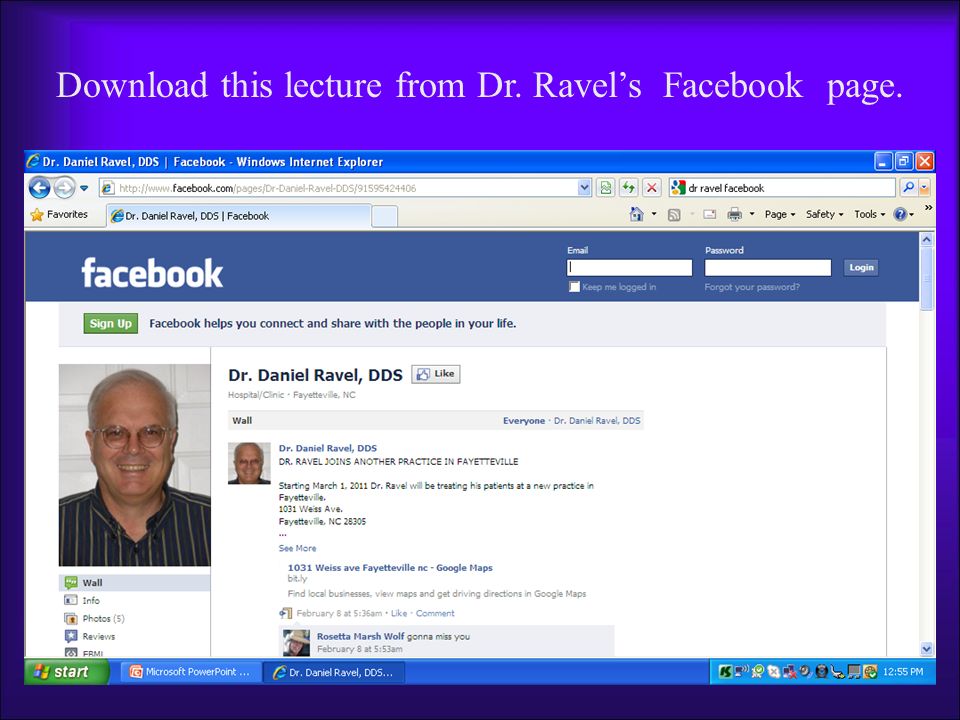Click the Home icon in command bar

coord(637,214)
